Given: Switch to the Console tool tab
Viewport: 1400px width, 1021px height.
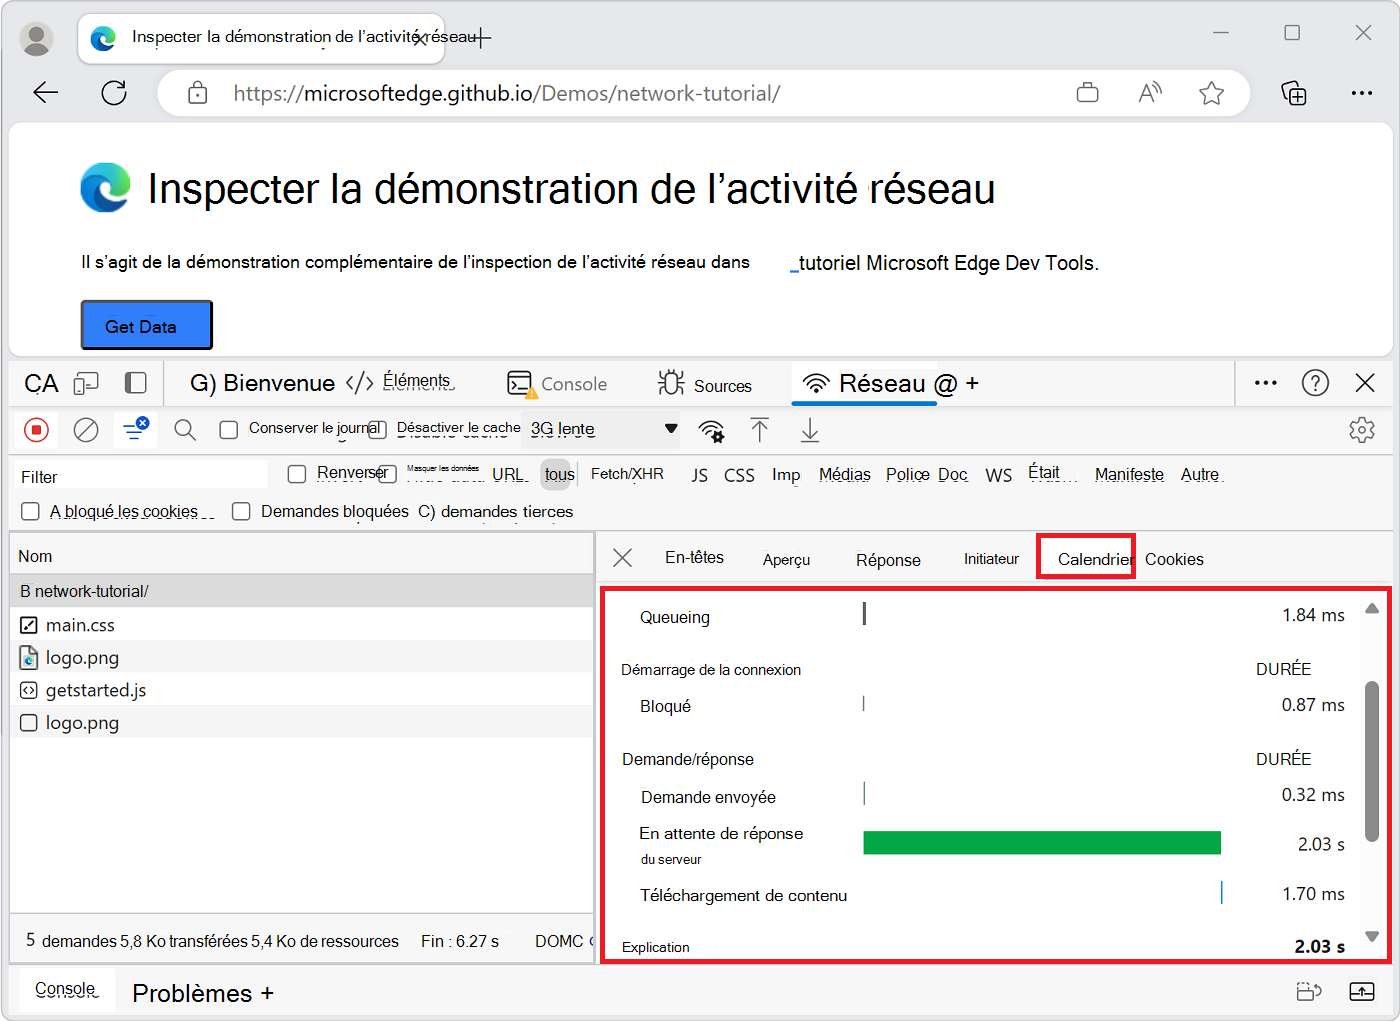Looking at the screenshot, I should (x=557, y=384).
